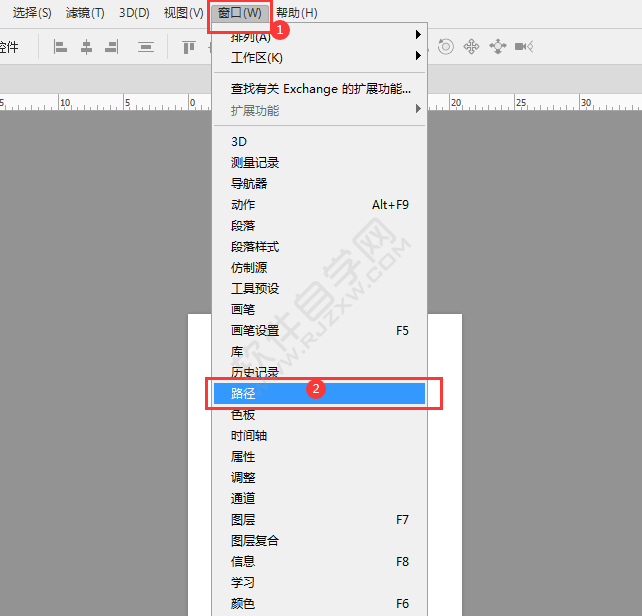The image size is (642, 616).
Task: Choose 段落样式 panel entry
Action: 319,247
